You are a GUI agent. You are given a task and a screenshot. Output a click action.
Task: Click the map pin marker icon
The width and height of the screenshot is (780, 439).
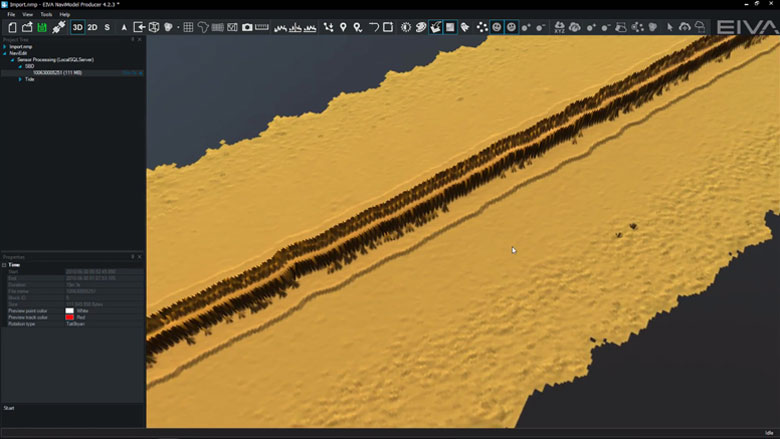tap(343, 27)
